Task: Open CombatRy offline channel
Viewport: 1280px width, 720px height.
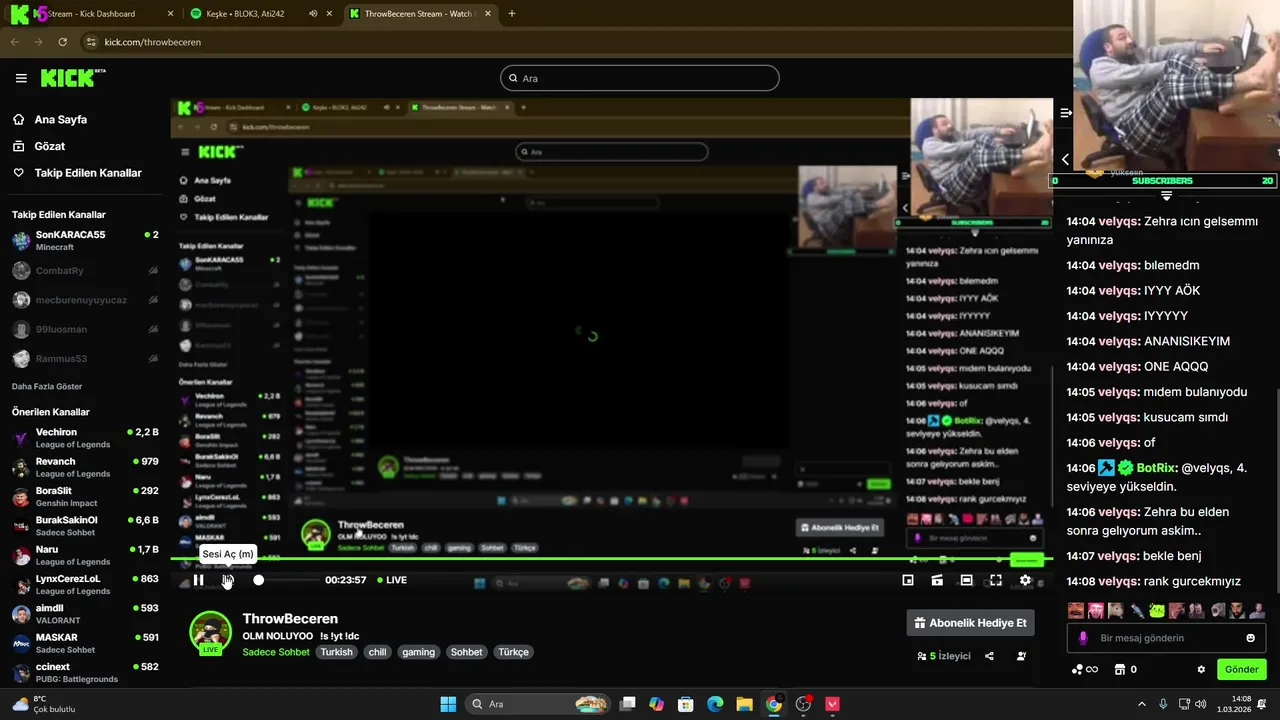Action: (x=85, y=271)
